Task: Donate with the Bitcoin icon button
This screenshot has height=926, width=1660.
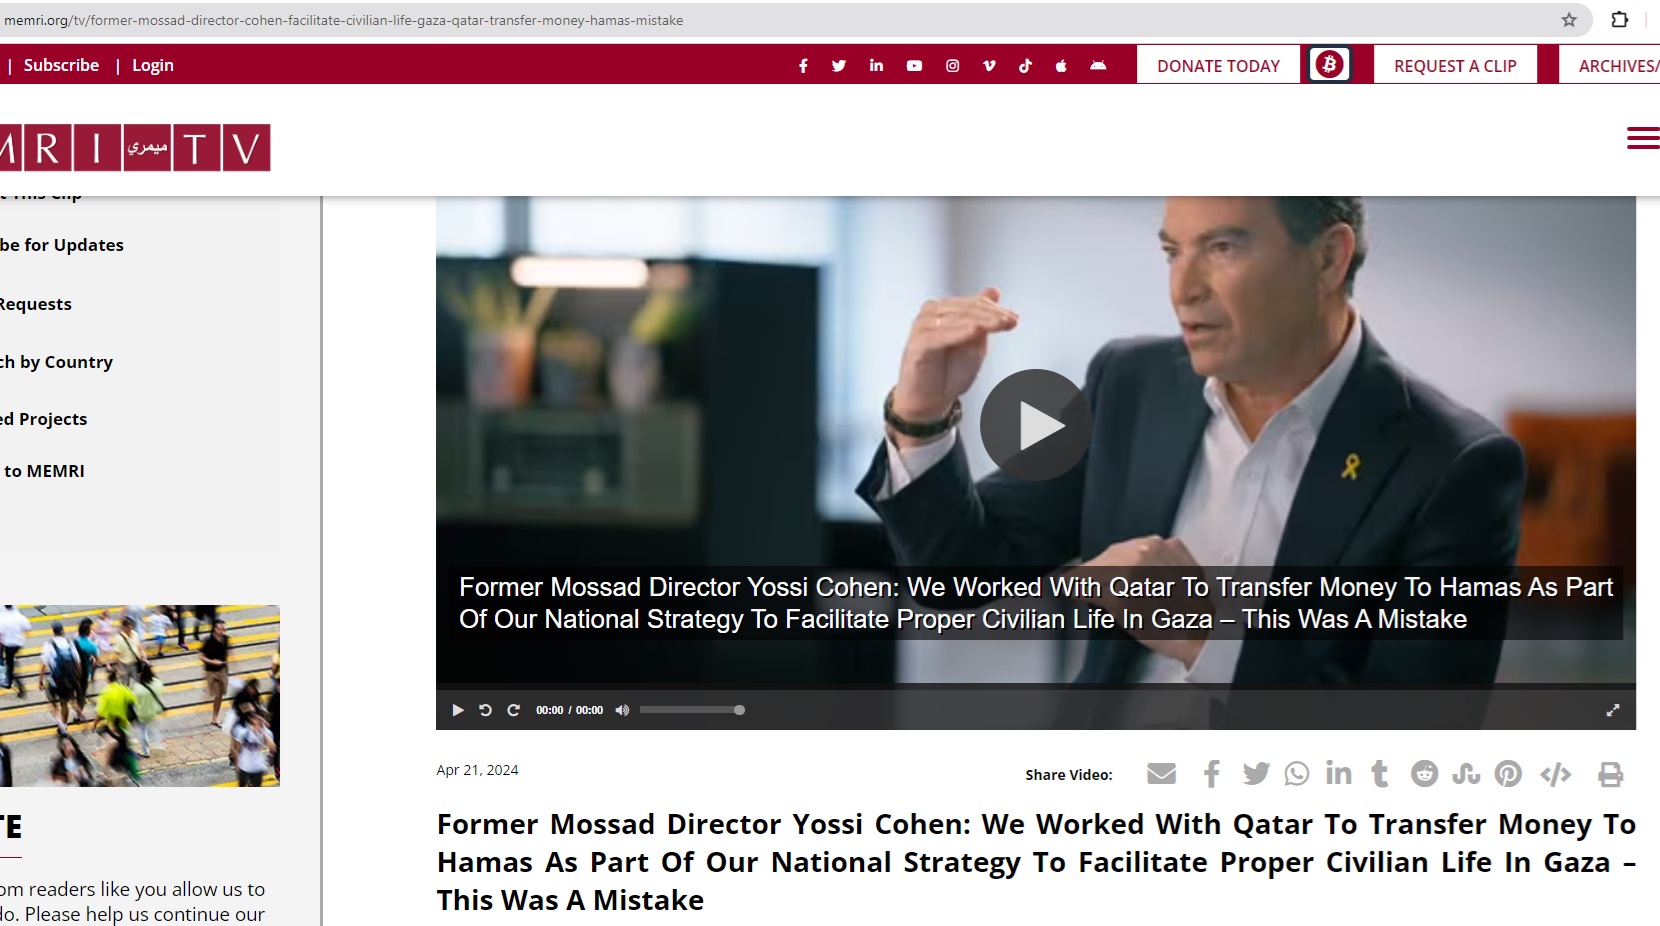Action: coord(1329,65)
